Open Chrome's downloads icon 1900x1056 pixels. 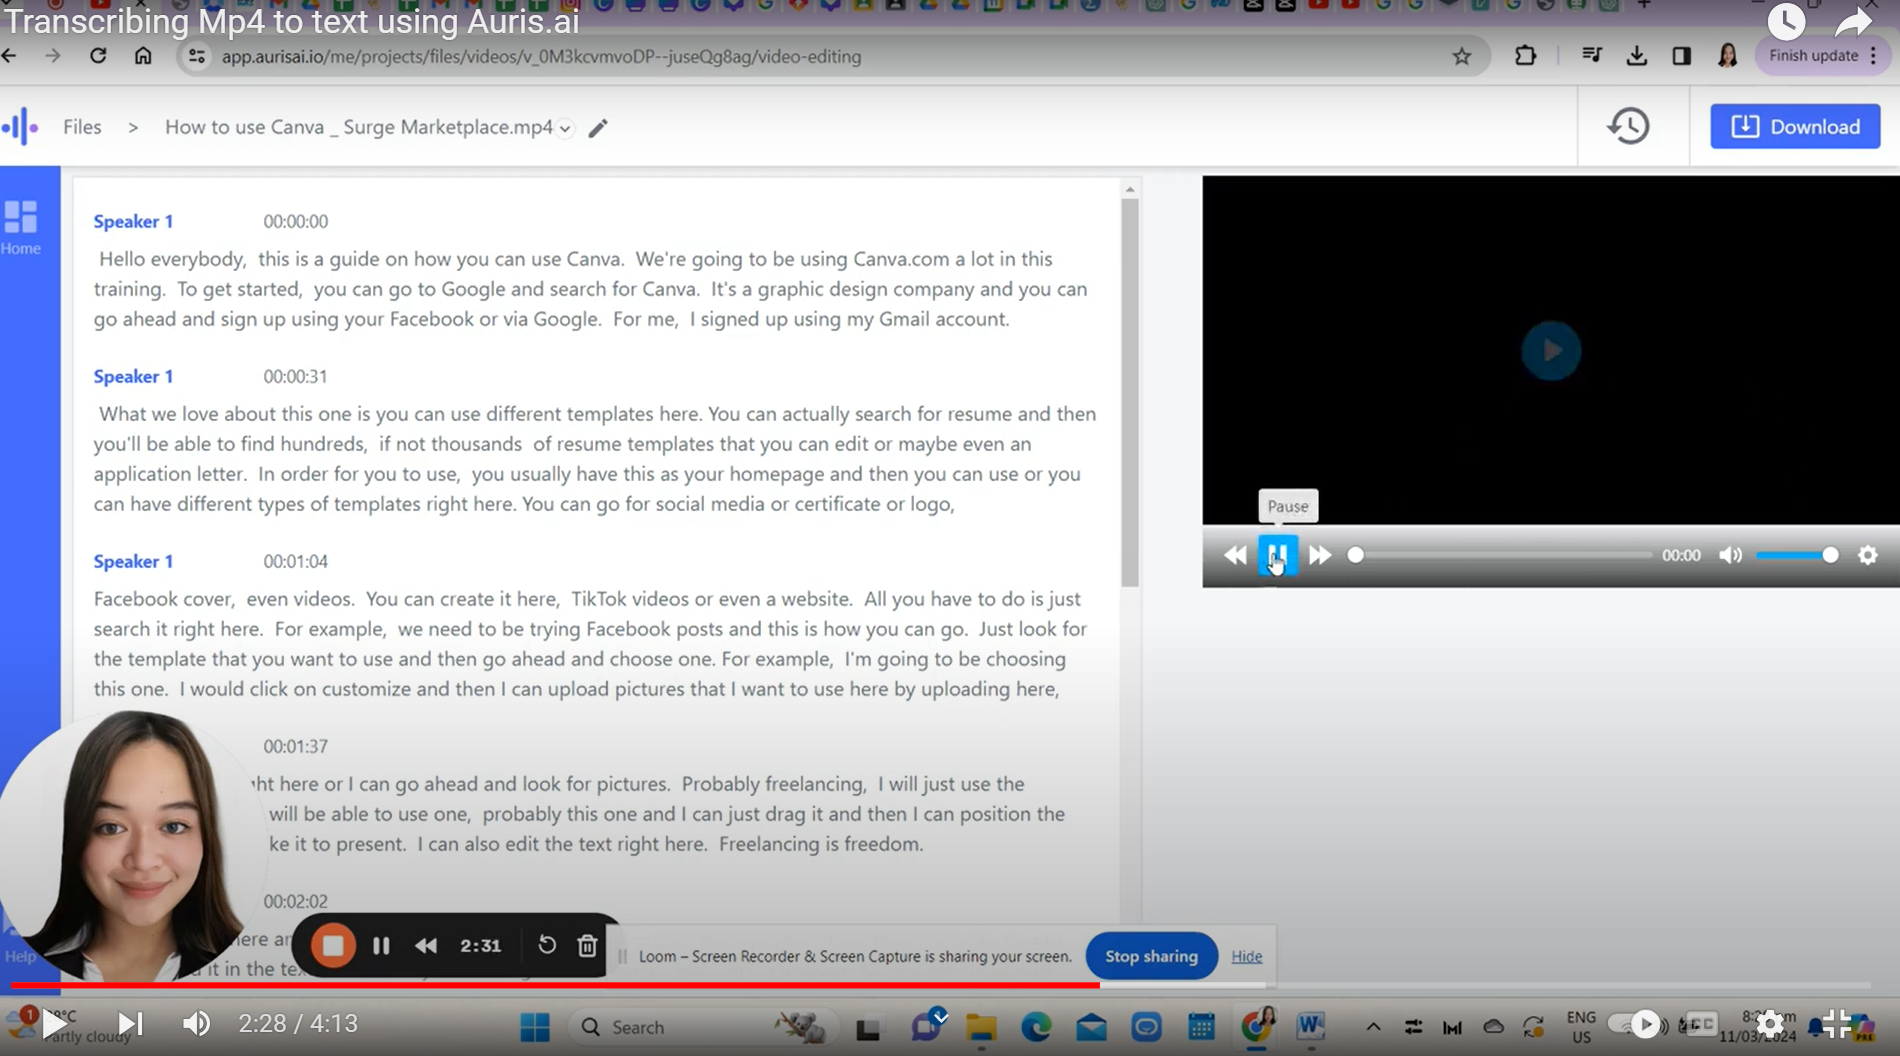coord(1637,56)
